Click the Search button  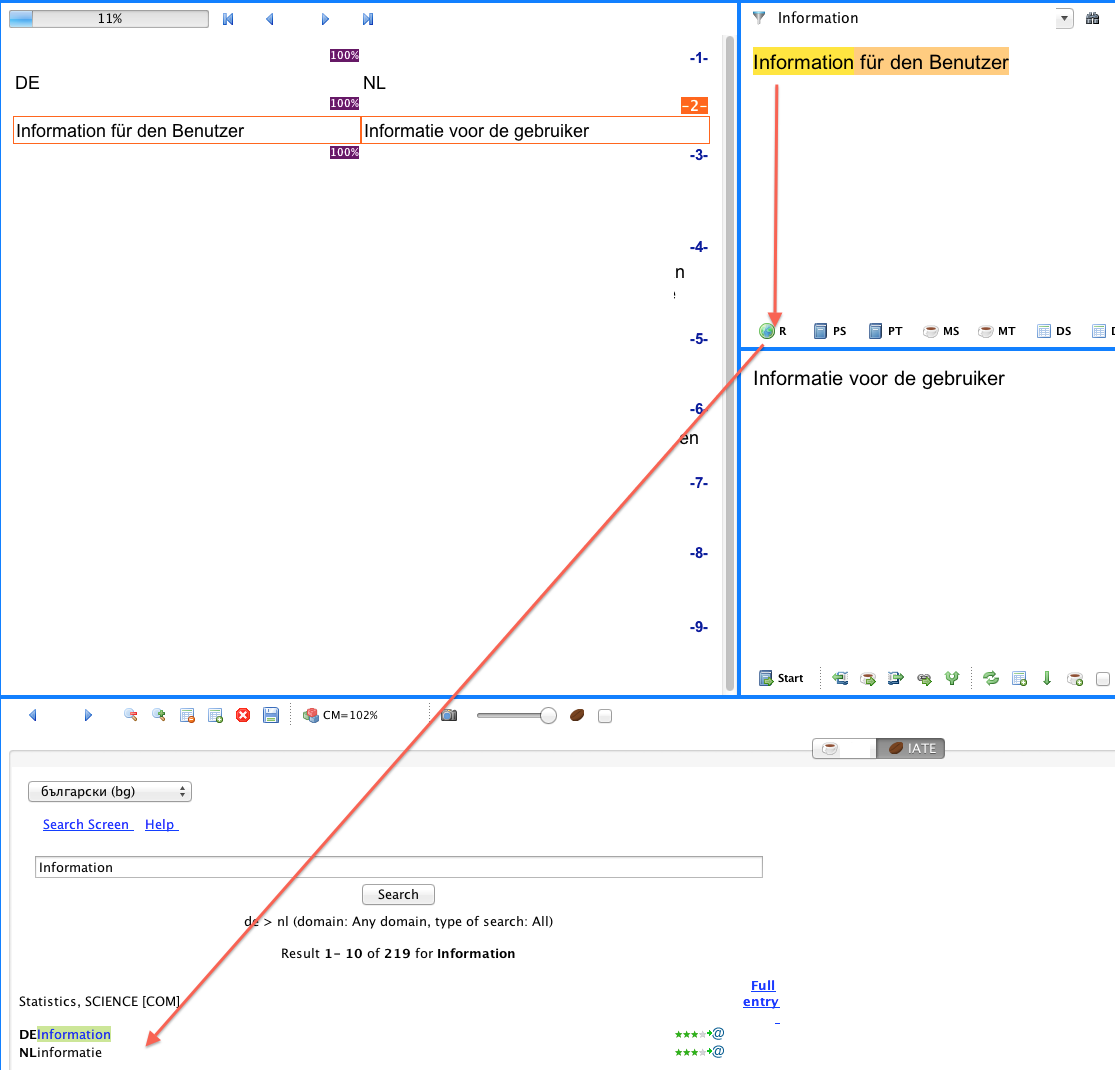coord(398,894)
